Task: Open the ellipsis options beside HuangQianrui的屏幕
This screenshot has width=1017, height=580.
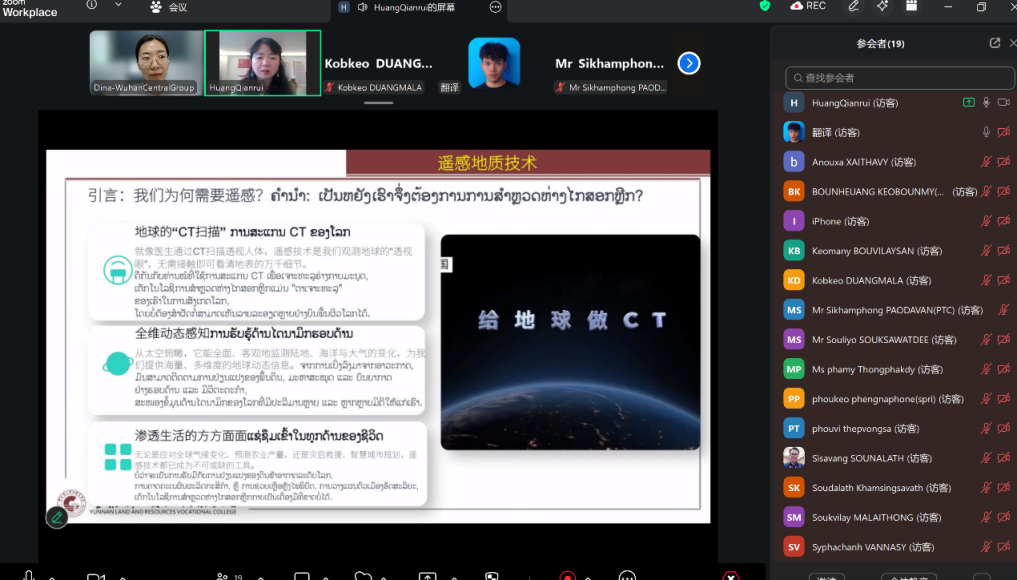Action: pyautogui.click(x=496, y=7)
